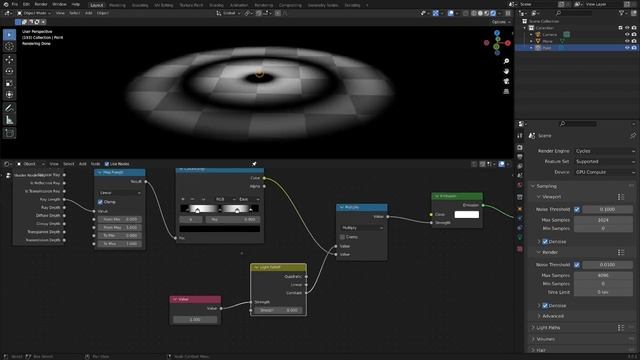Toggle Render Noise Threshold checkbox
This screenshot has width=640, height=360.
[x=577, y=265]
